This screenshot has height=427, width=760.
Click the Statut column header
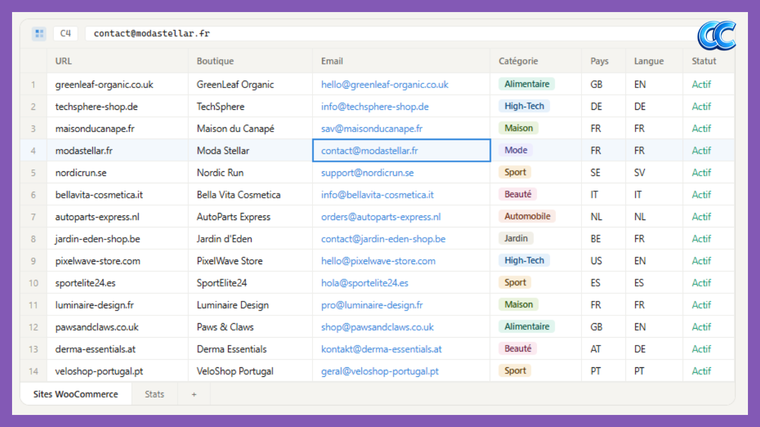click(704, 61)
